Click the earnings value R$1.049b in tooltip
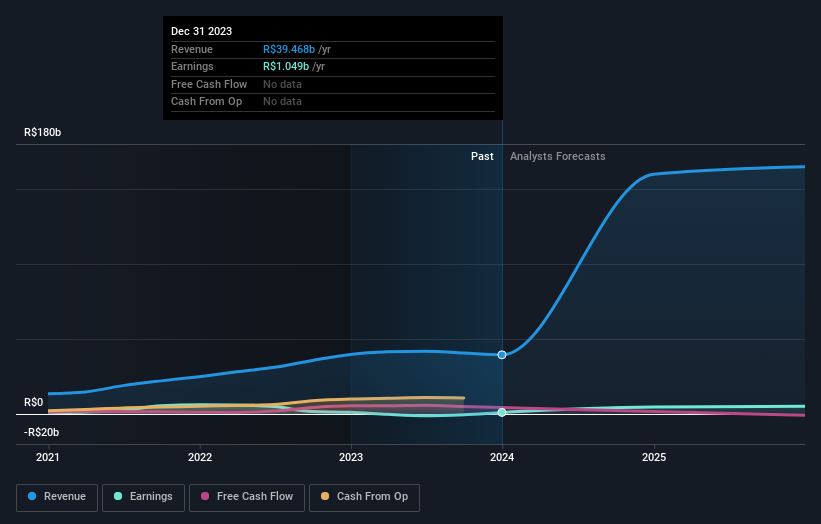Screen dimensions: 821x524 click(x=286, y=66)
